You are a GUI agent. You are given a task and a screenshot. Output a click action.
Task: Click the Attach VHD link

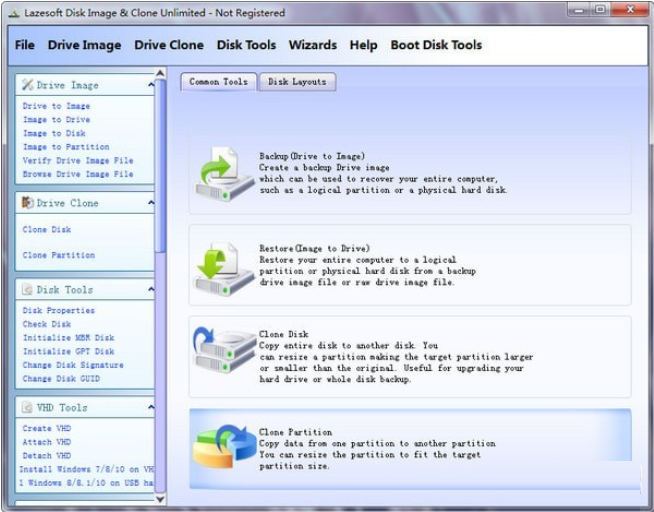47,442
